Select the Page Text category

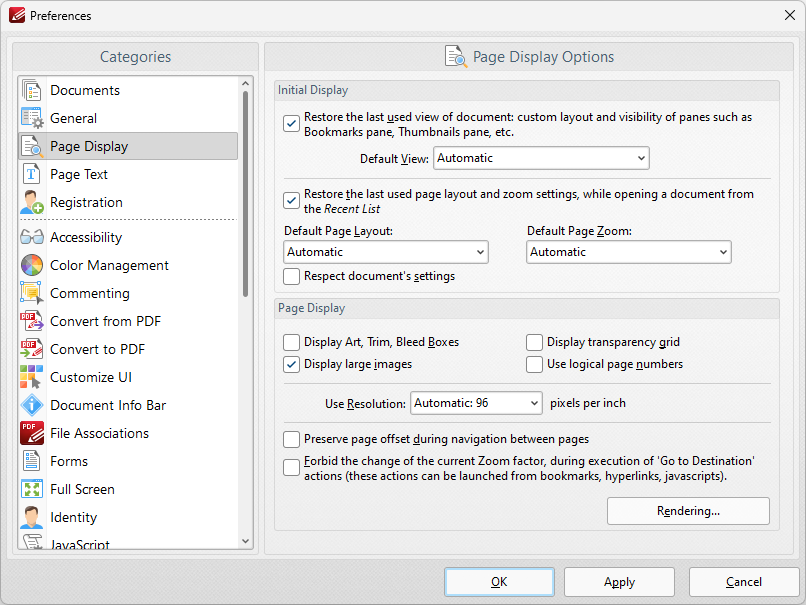click(x=129, y=174)
